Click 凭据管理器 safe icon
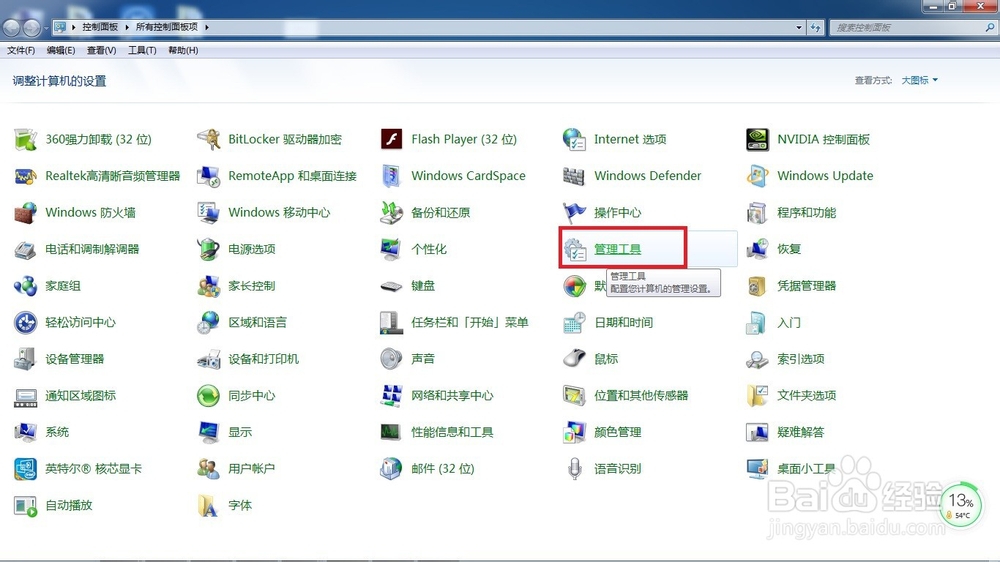 tap(758, 285)
